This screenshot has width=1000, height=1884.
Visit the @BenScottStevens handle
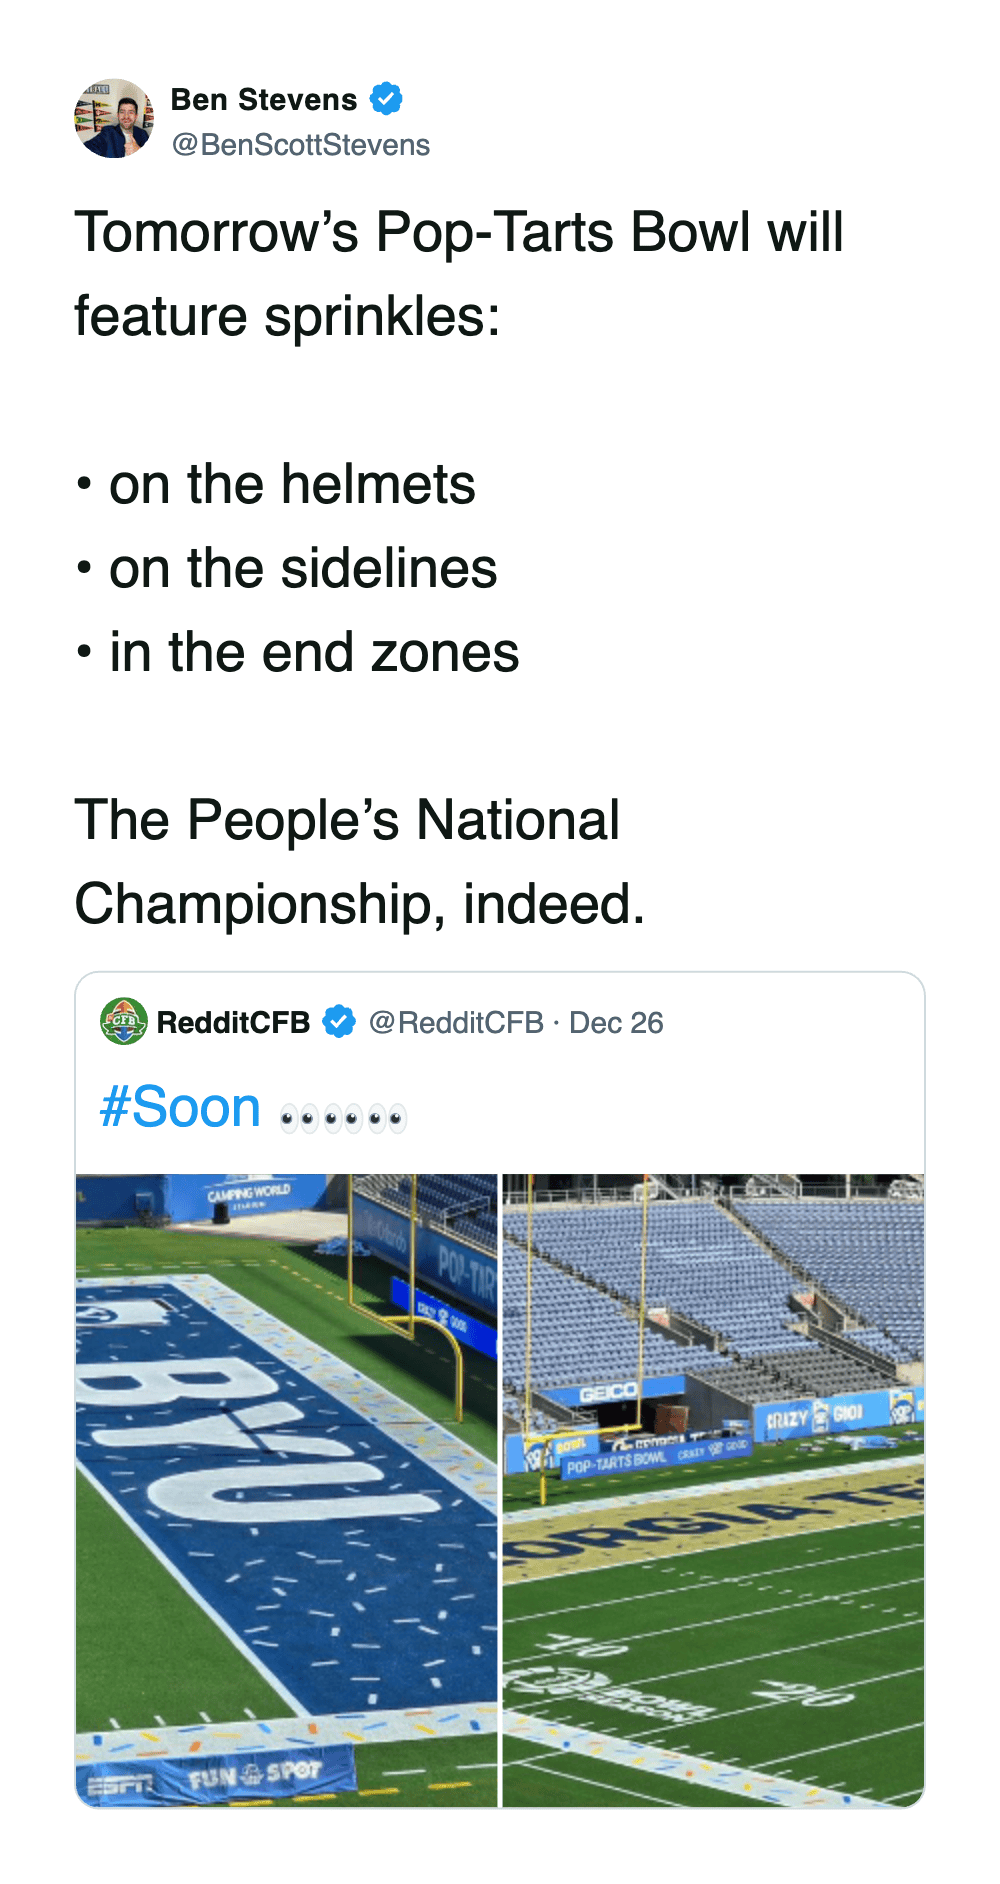pos(301,145)
